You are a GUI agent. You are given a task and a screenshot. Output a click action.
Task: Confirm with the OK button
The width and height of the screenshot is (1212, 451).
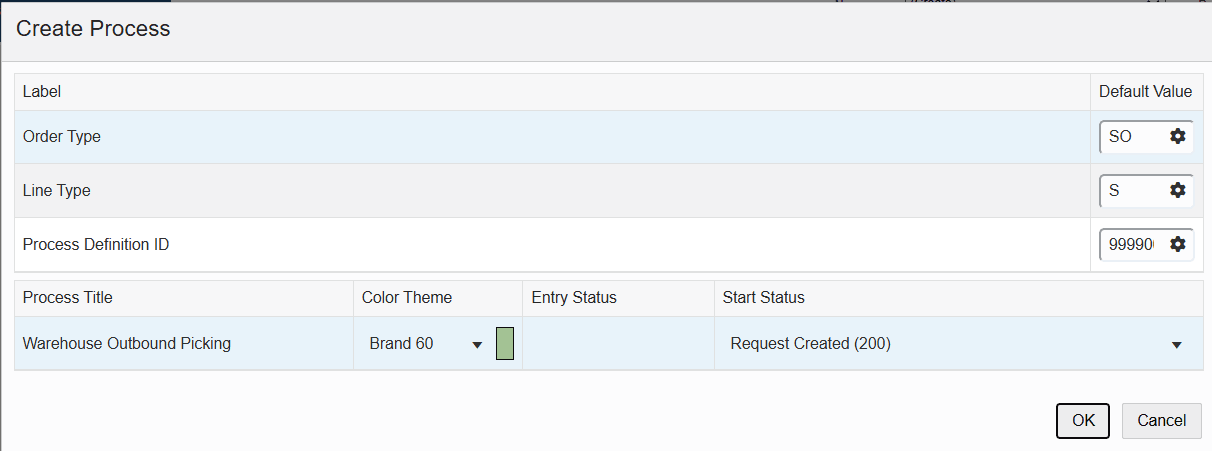1083,421
